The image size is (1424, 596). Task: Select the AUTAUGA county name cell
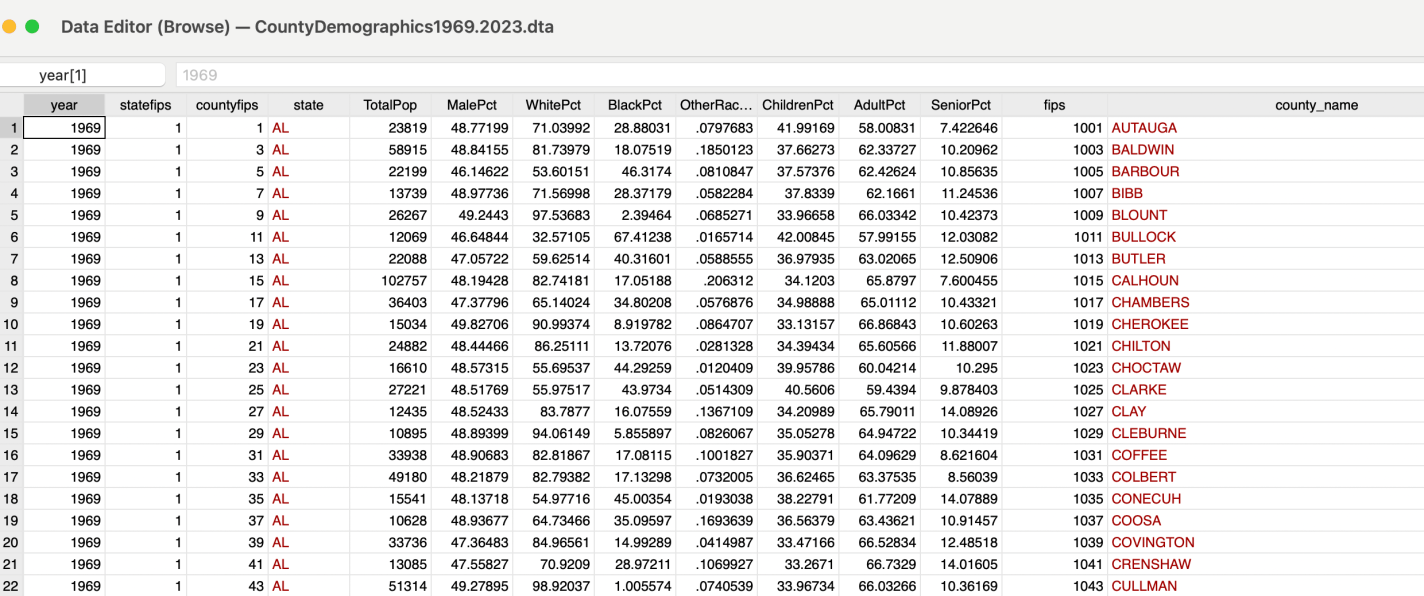click(1144, 128)
